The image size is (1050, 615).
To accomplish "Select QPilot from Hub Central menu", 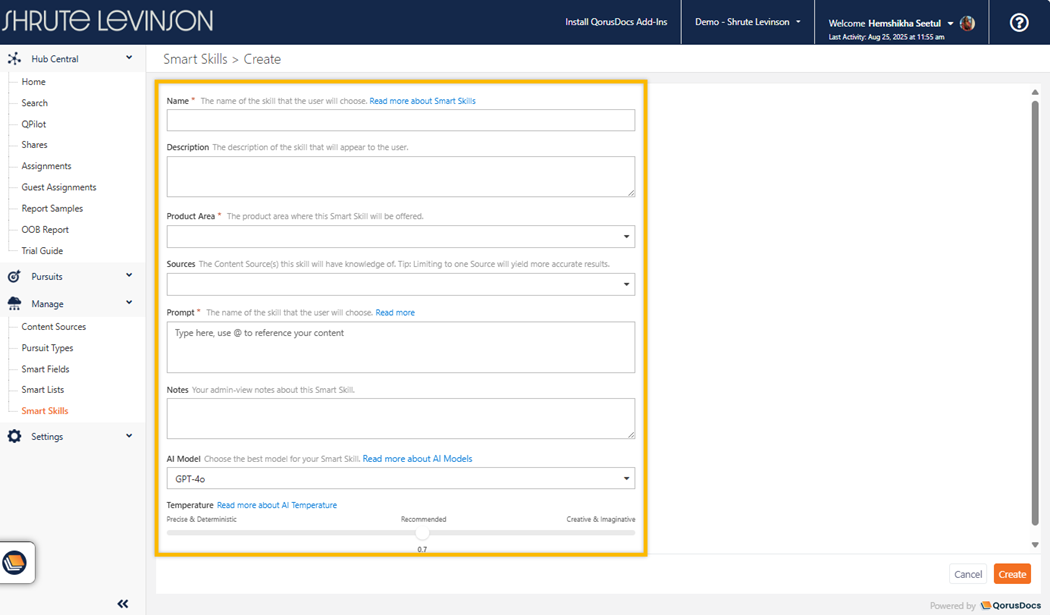I will [34, 124].
